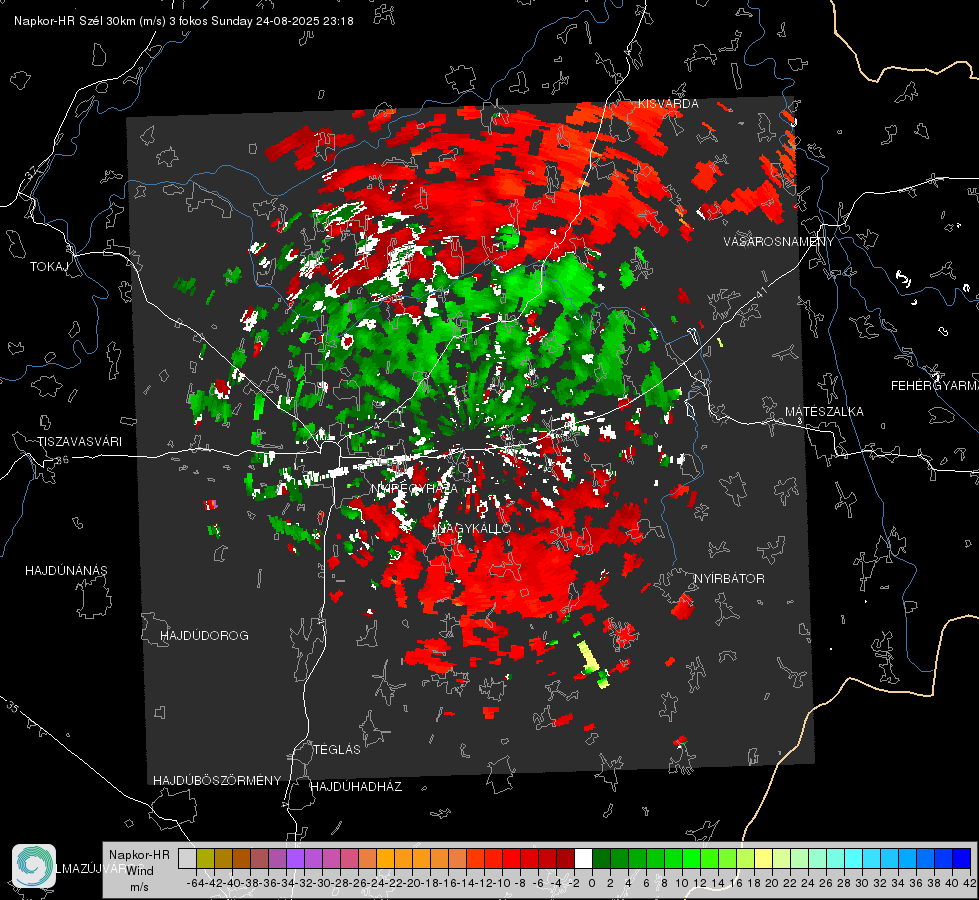This screenshot has width=979, height=900.
Task: Click the FEHÉRGYARMAT label at the right edge
Action: tap(935, 386)
